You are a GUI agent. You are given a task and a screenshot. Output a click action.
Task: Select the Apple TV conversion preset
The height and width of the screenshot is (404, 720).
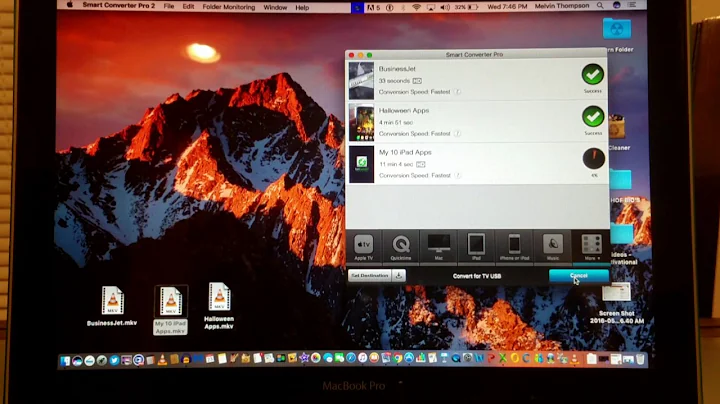(363, 248)
